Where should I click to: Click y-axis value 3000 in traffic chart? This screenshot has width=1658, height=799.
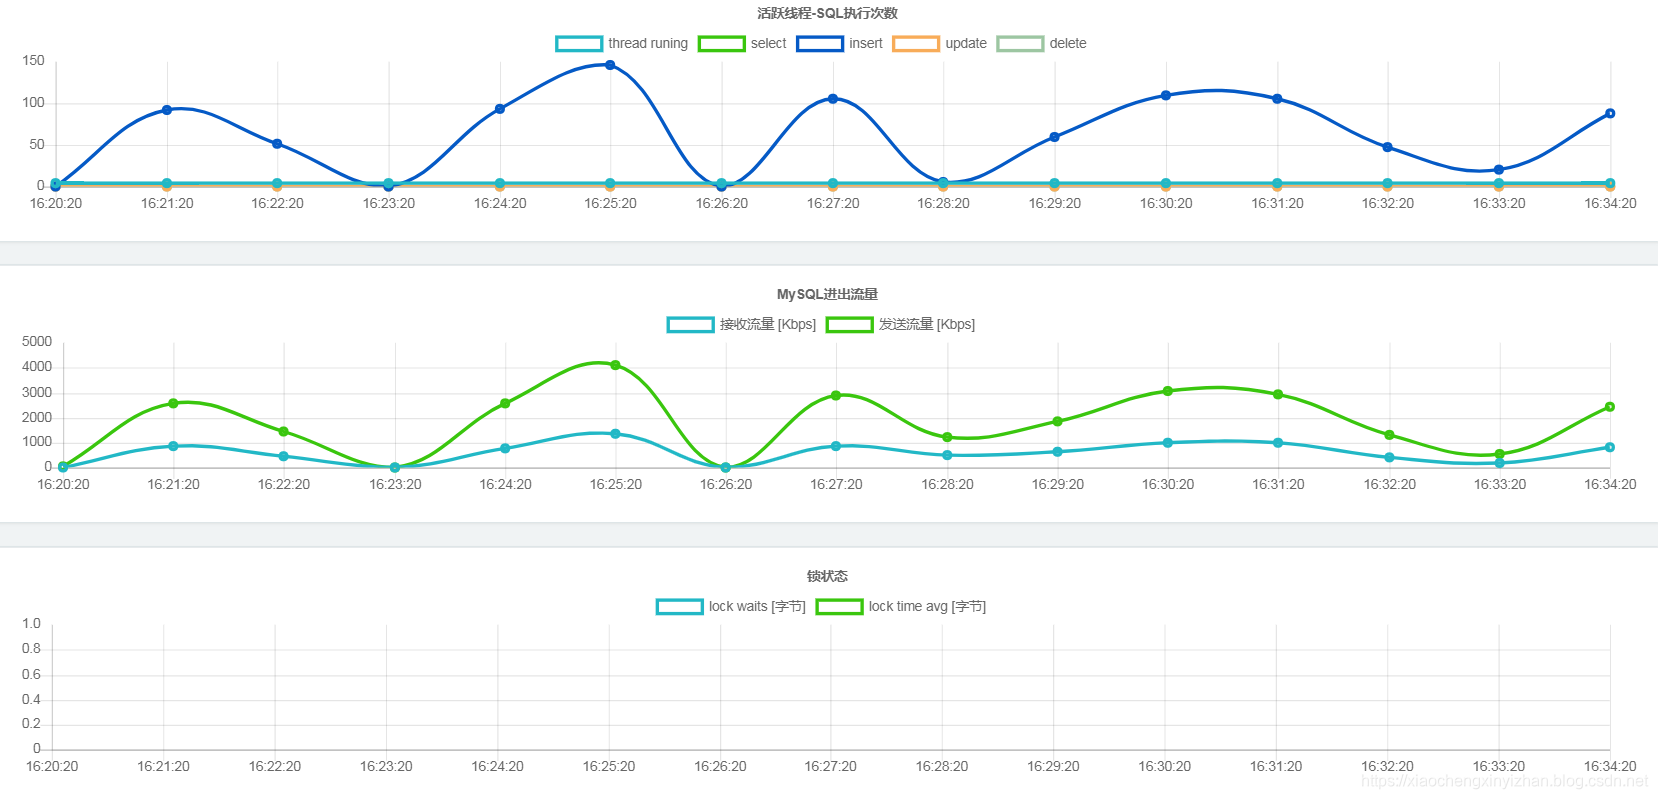(37, 392)
